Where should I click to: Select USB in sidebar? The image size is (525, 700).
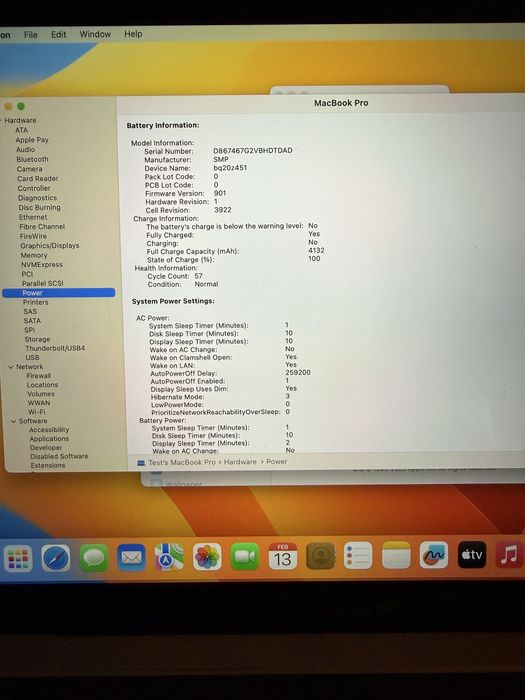[33, 358]
